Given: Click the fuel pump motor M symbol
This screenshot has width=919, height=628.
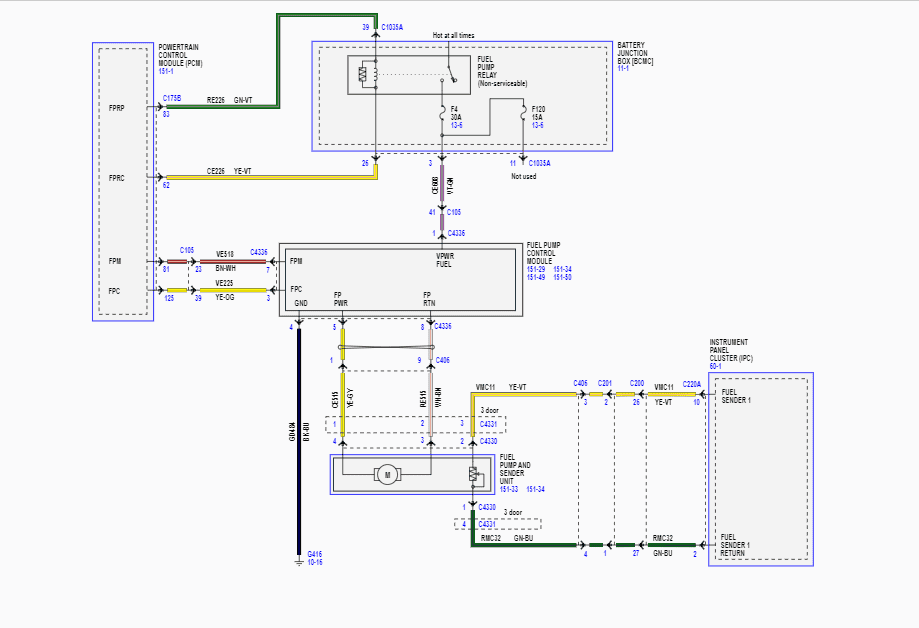Looking at the screenshot, I should point(387,474).
